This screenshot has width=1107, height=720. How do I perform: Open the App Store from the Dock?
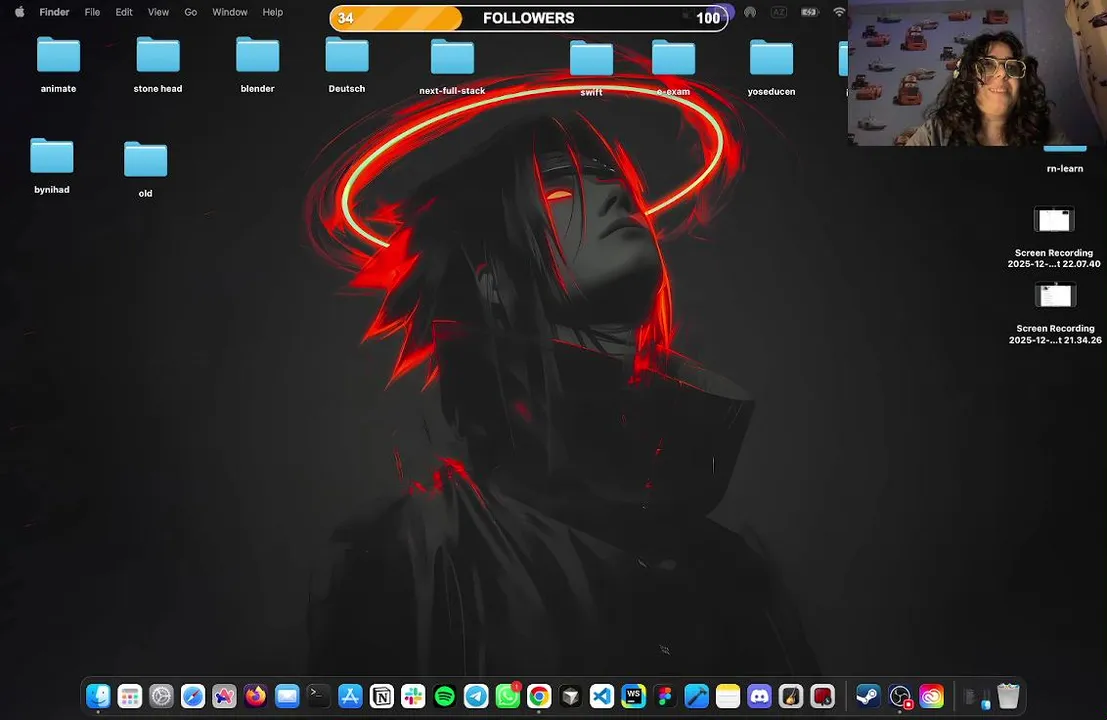350,697
